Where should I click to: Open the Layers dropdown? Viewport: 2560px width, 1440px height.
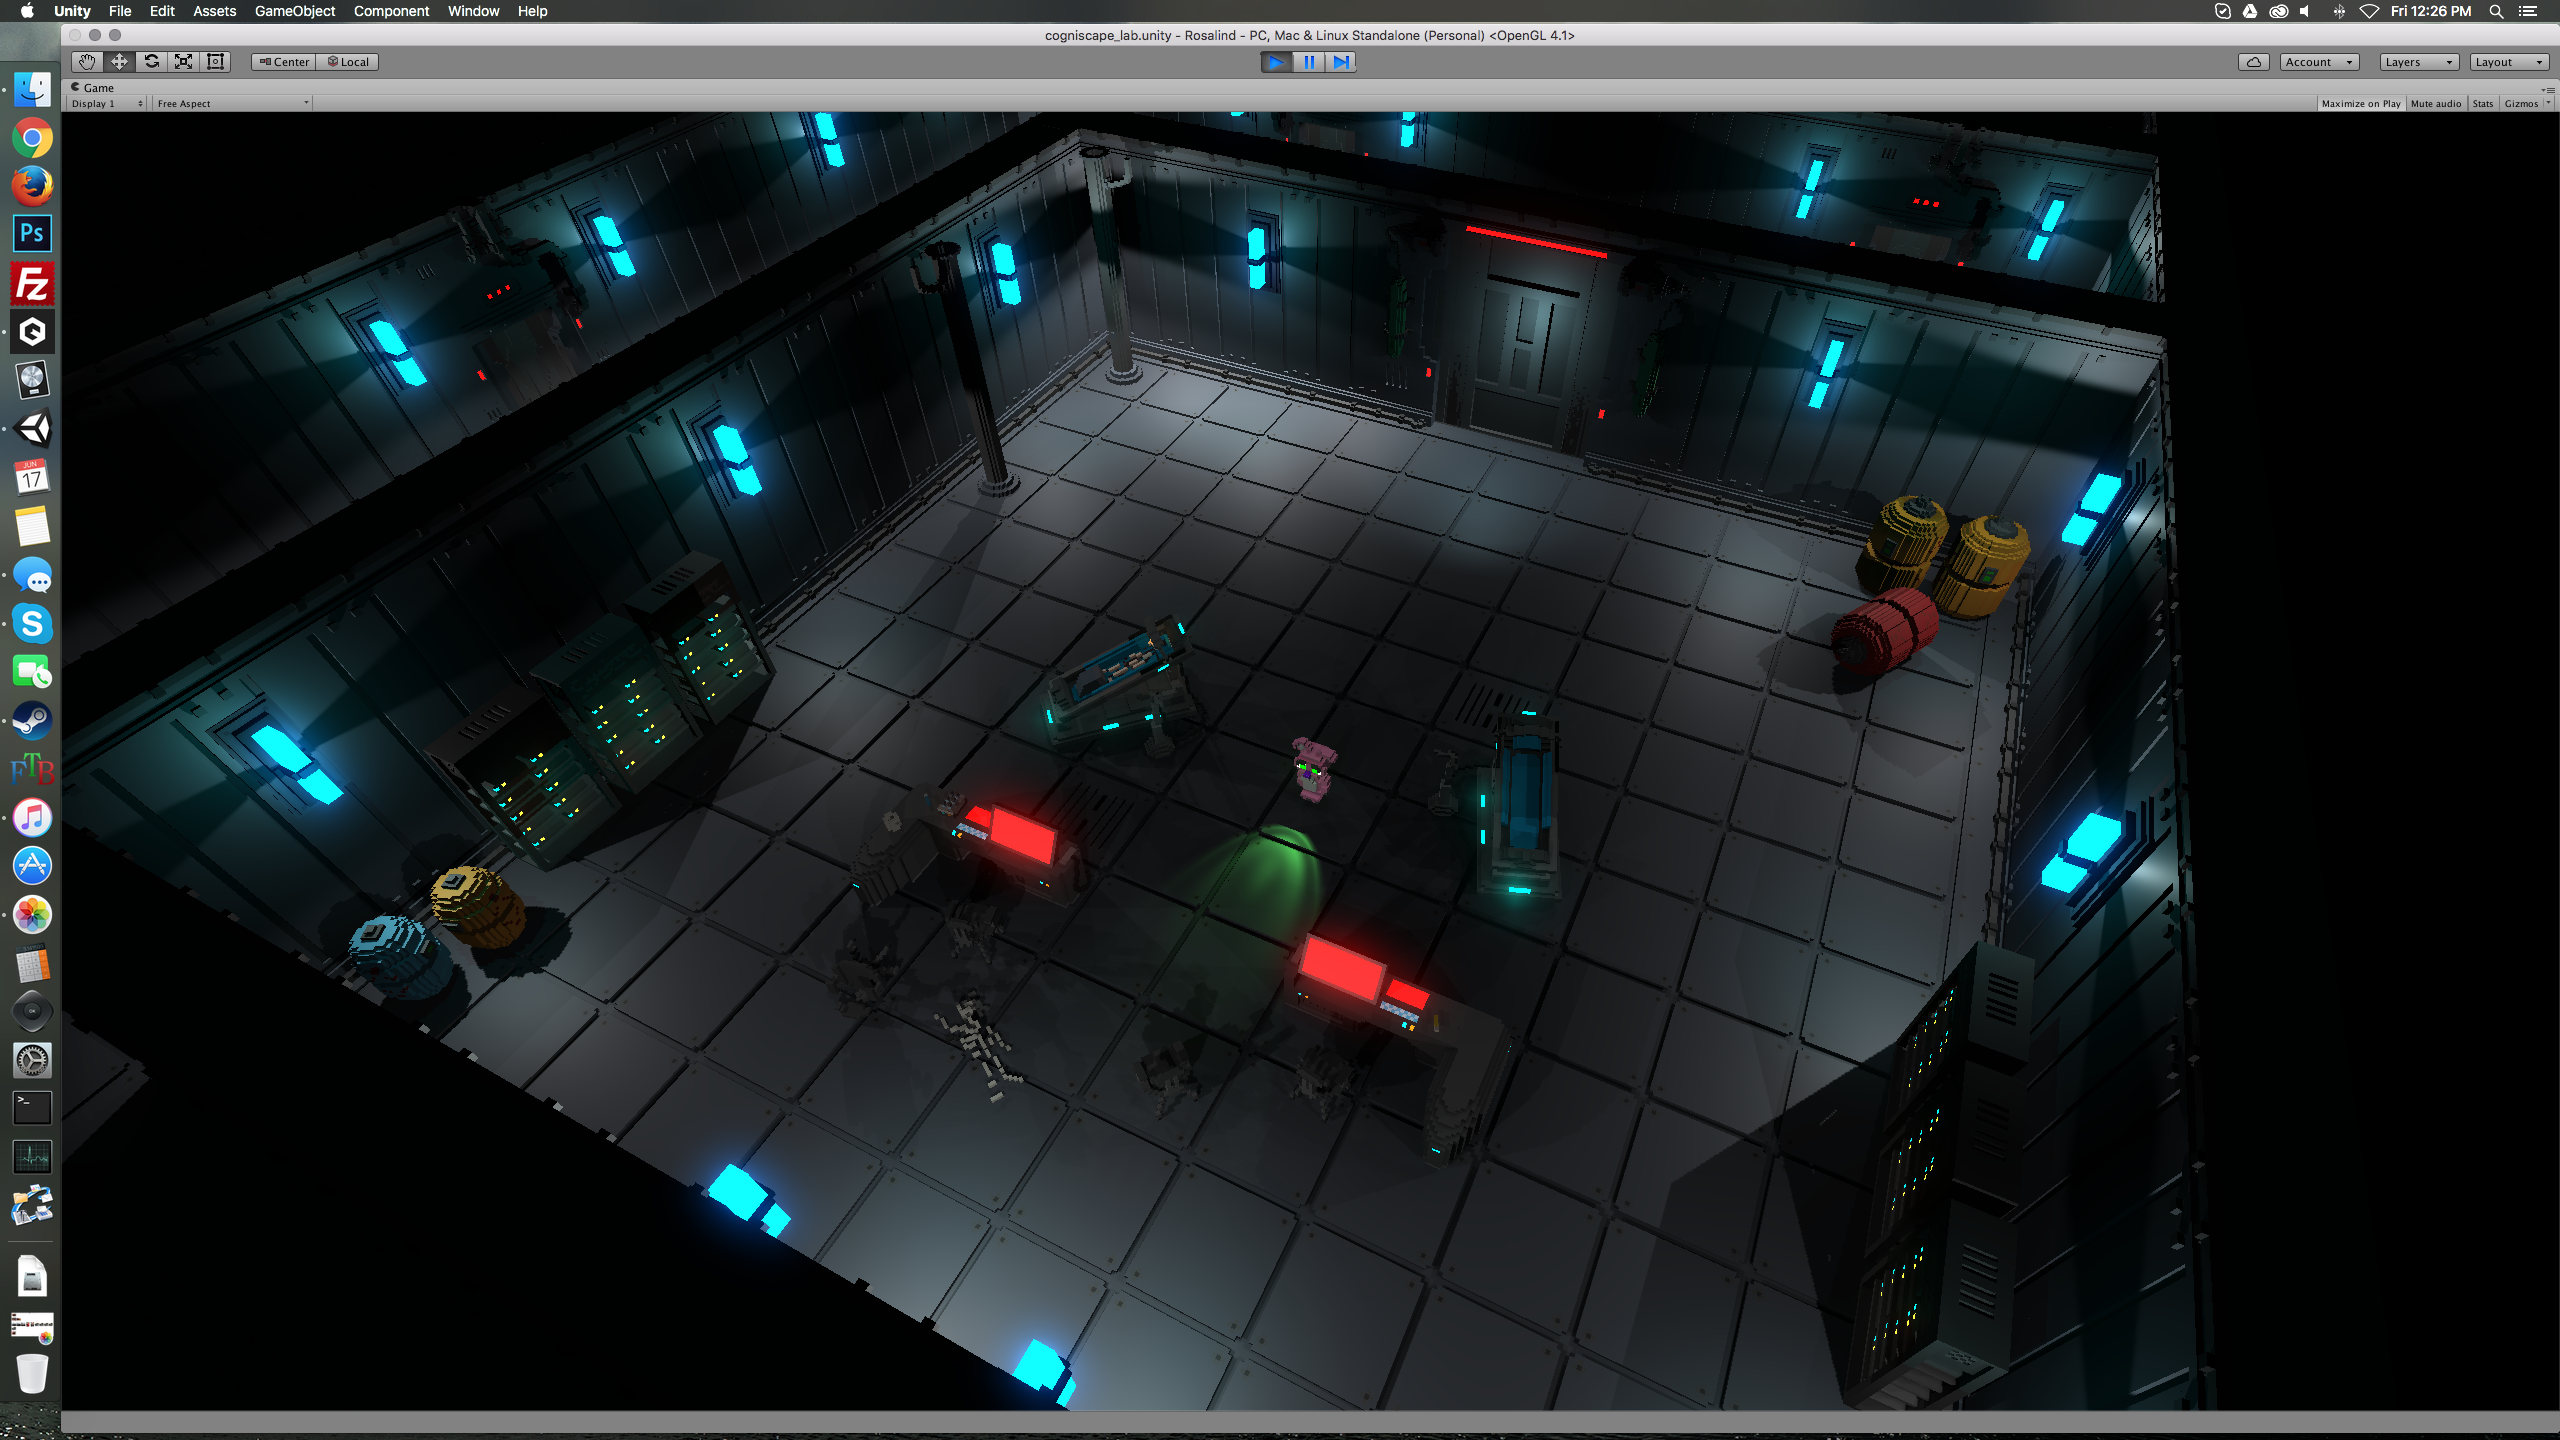[x=2417, y=62]
